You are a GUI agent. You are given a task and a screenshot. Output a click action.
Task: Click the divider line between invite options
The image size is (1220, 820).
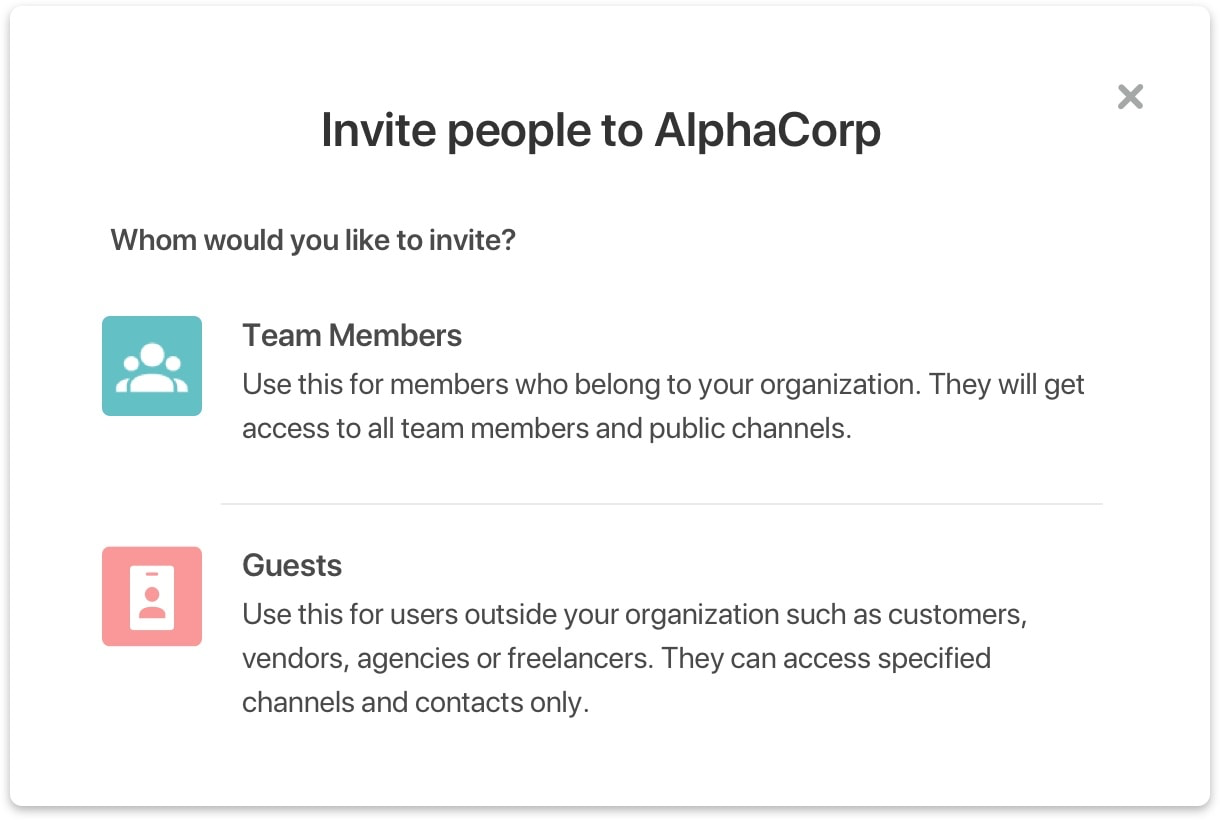click(661, 504)
